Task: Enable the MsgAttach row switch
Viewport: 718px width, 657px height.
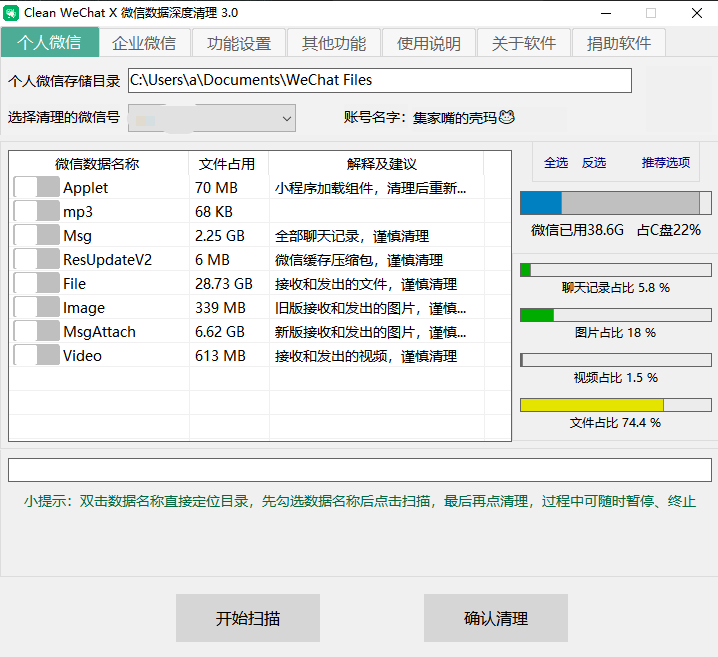Action: [37, 331]
